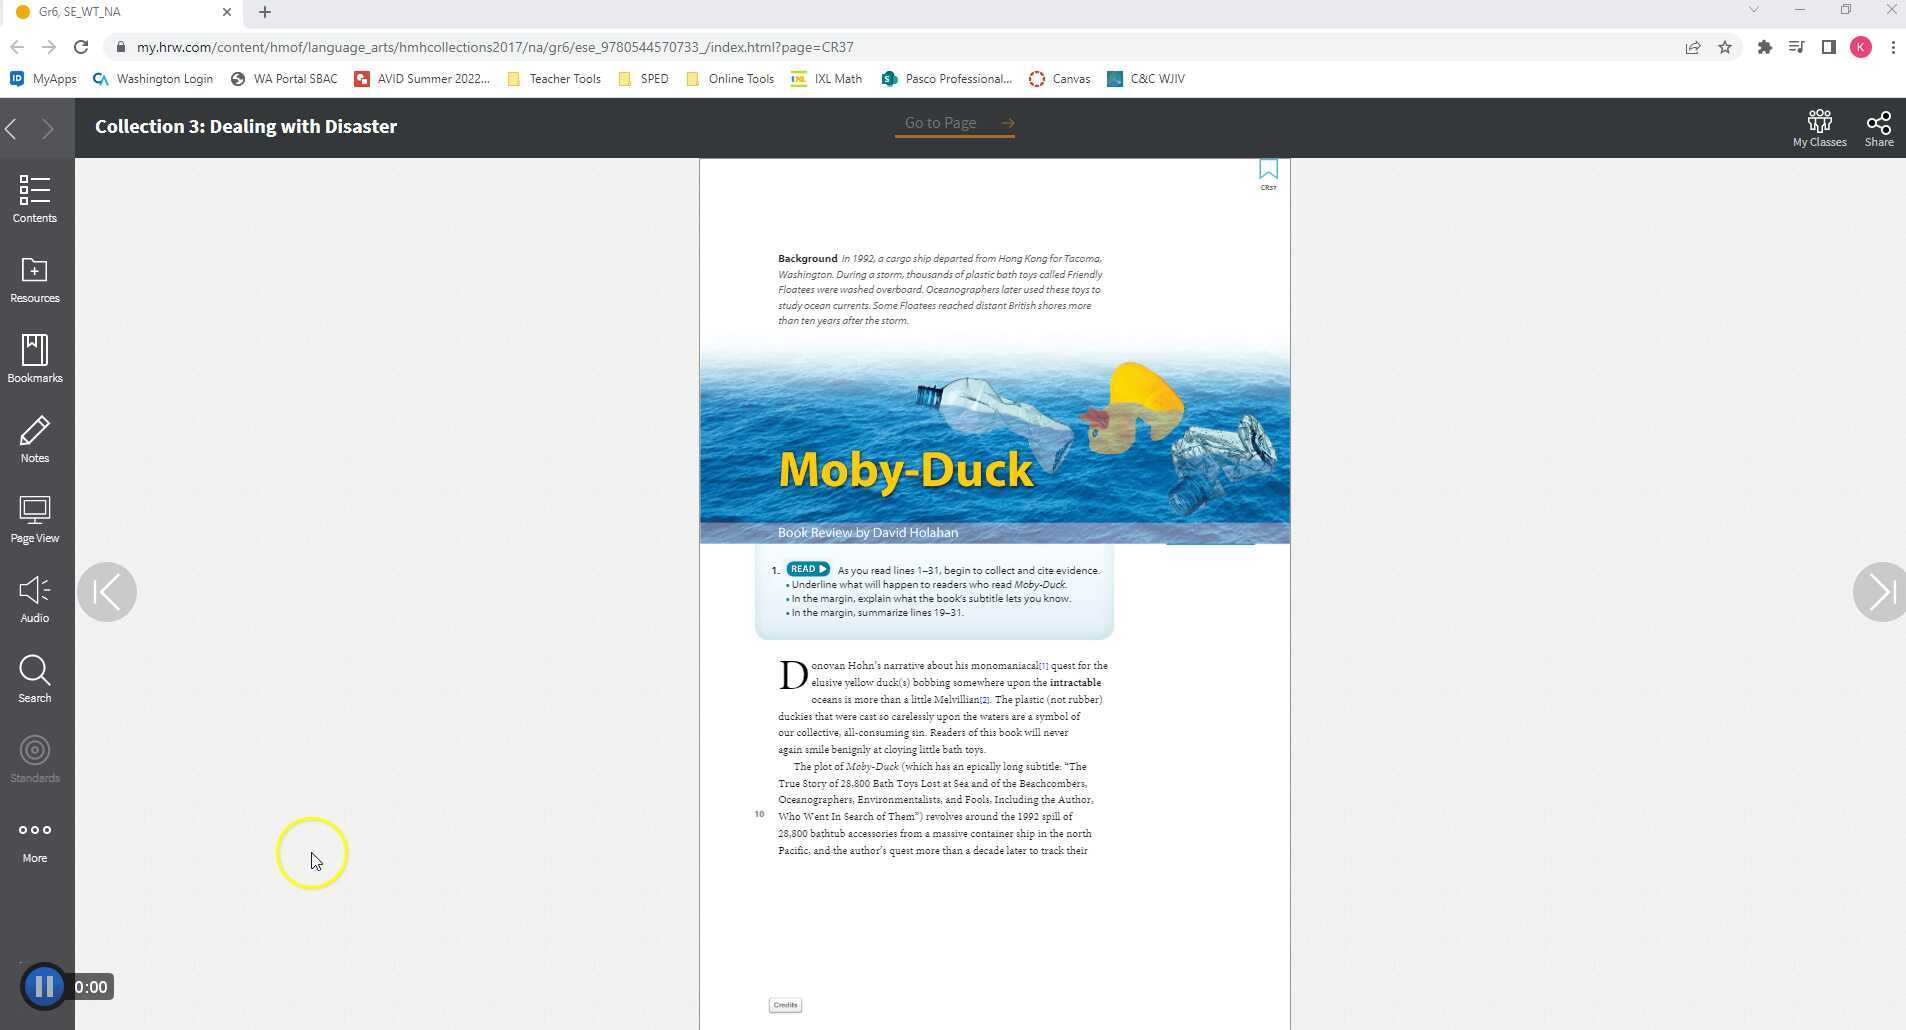This screenshot has height=1030, width=1906.
Task: Open the Search panel
Action: coord(34,677)
